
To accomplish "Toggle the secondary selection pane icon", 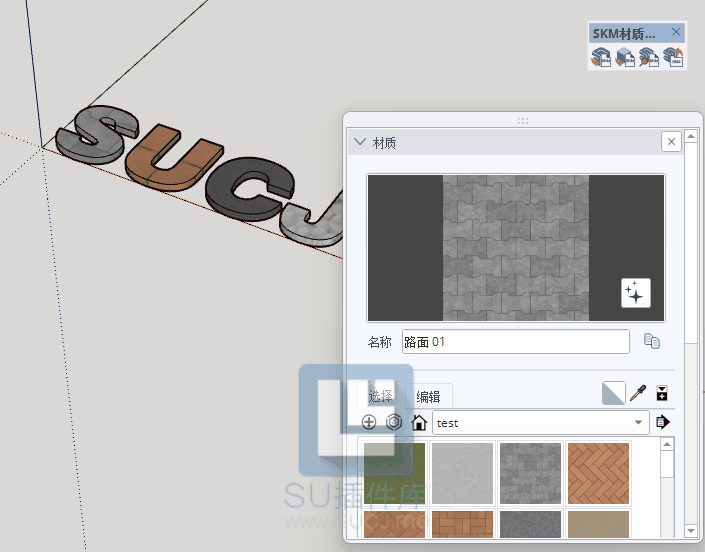I will [662, 394].
